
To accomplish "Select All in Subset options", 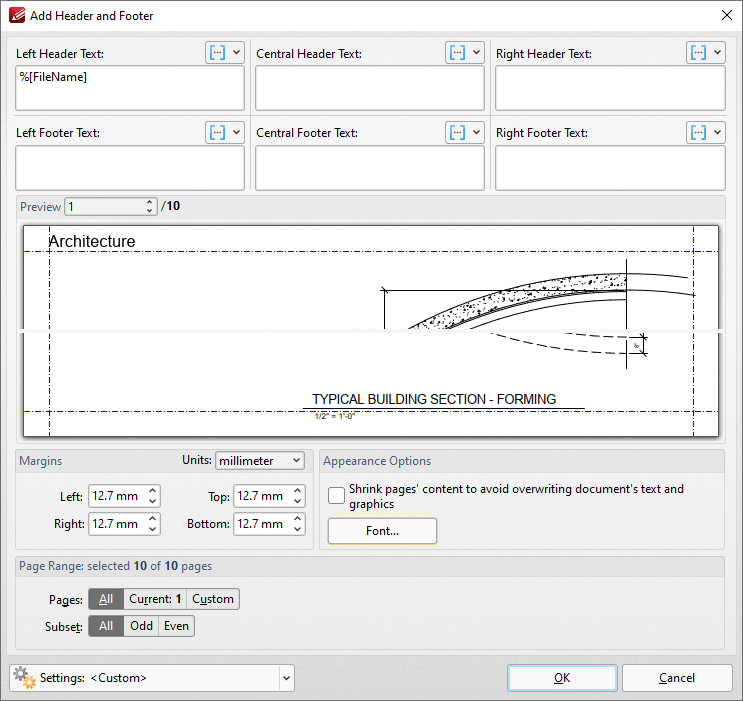I will [x=106, y=626].
